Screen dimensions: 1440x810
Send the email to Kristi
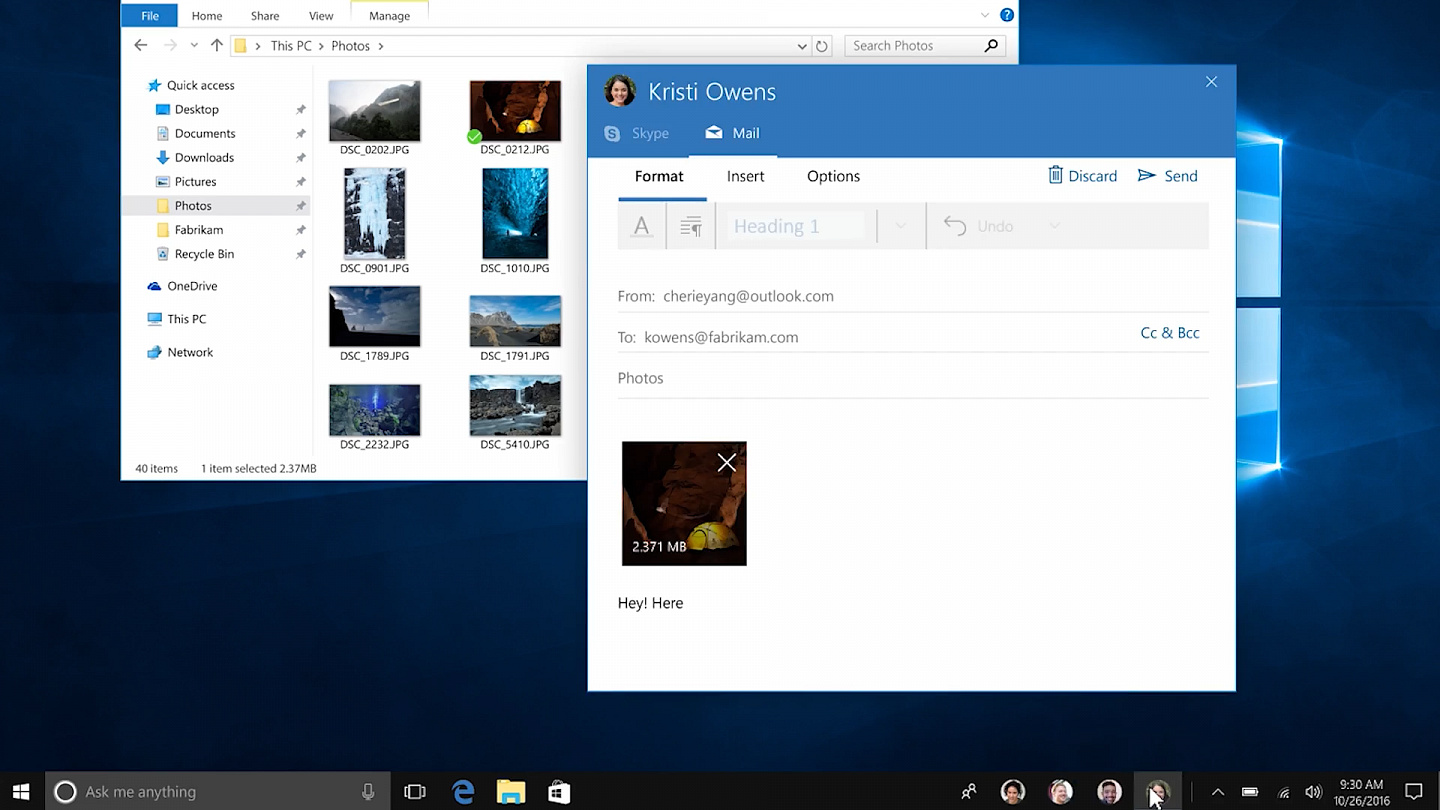pyautogui.click(x=1167, y=176)
